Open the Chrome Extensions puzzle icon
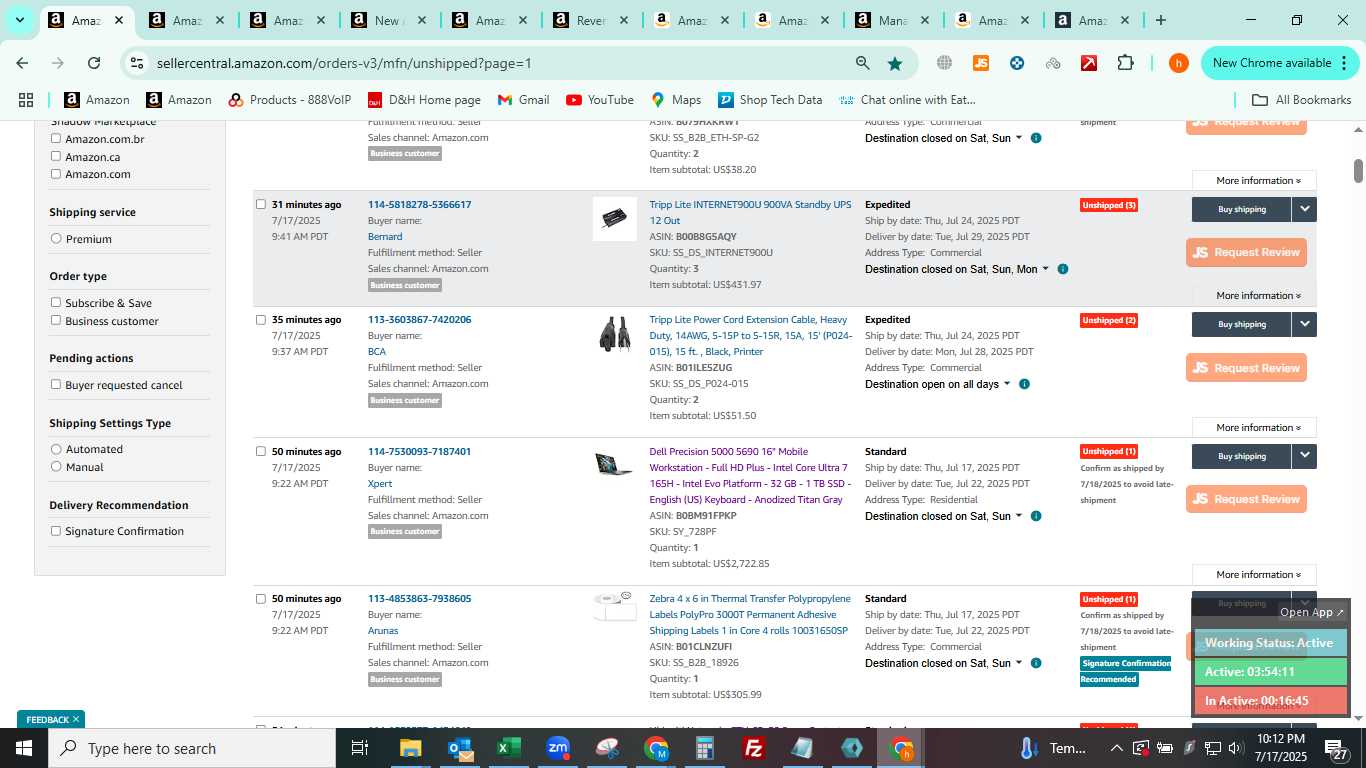1366x768 pixels. (x=1125, y=63)
